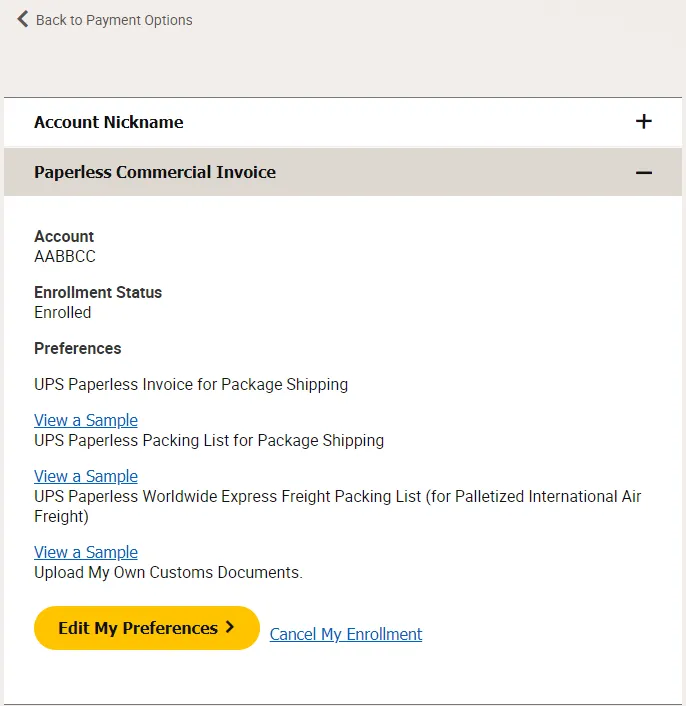Screen dimensions: 686x706
Task: Click the Enrollment Status label
Action: coord(98,292)
